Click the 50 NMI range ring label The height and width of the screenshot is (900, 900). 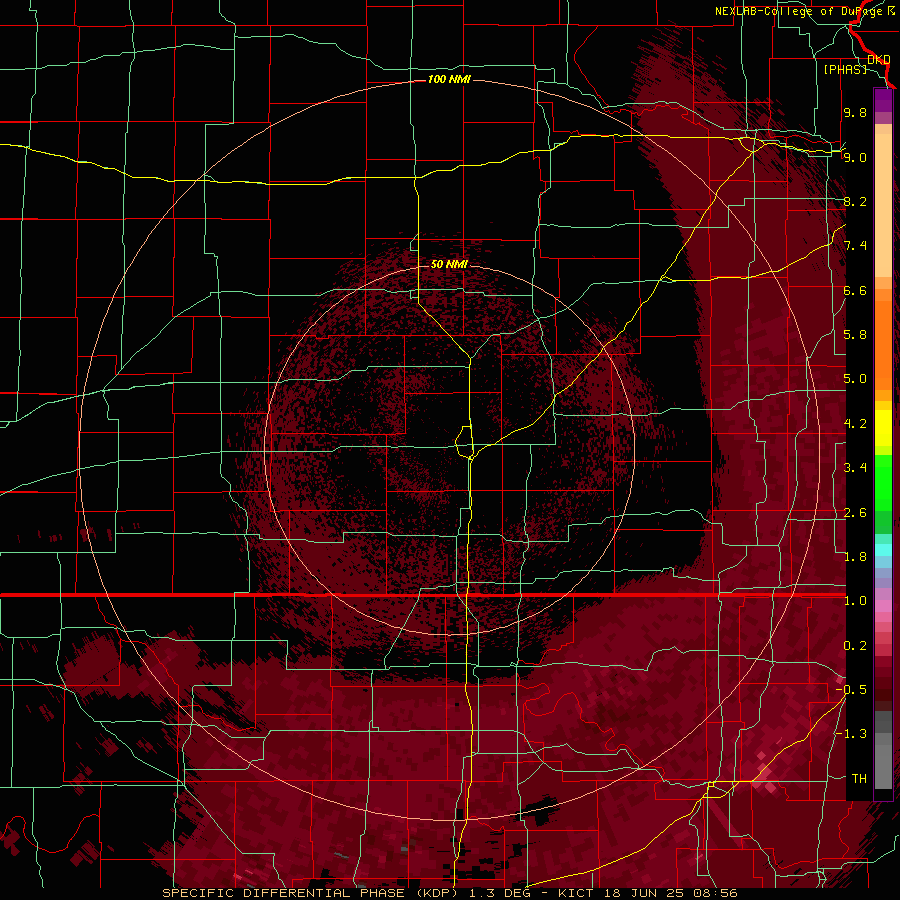coord(449,264)
